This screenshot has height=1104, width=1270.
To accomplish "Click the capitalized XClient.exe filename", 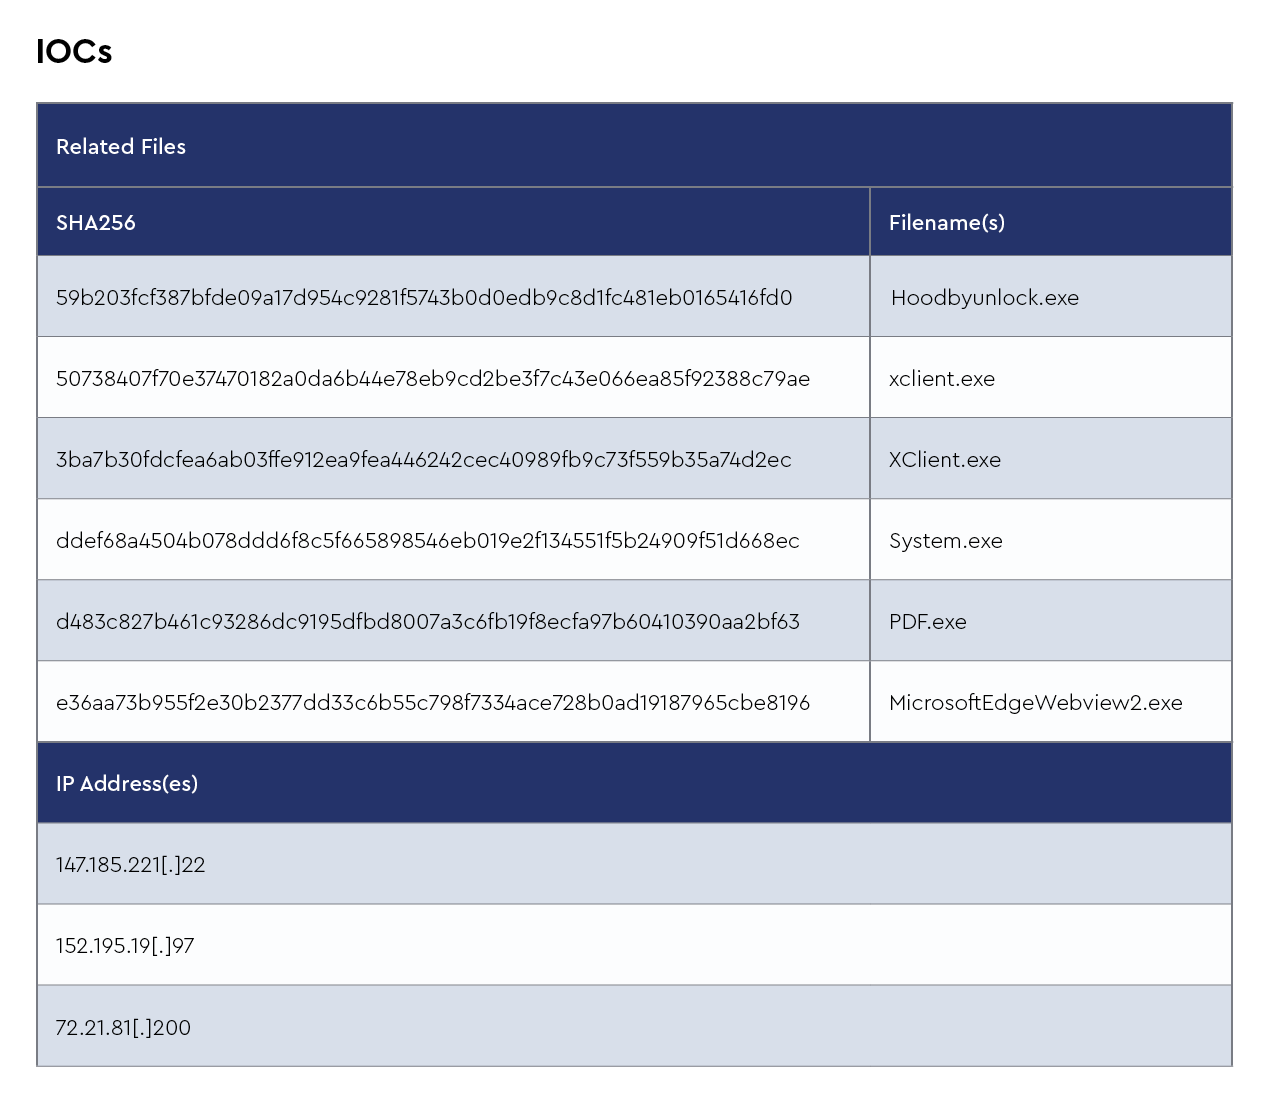I will (x=944, y=460).
